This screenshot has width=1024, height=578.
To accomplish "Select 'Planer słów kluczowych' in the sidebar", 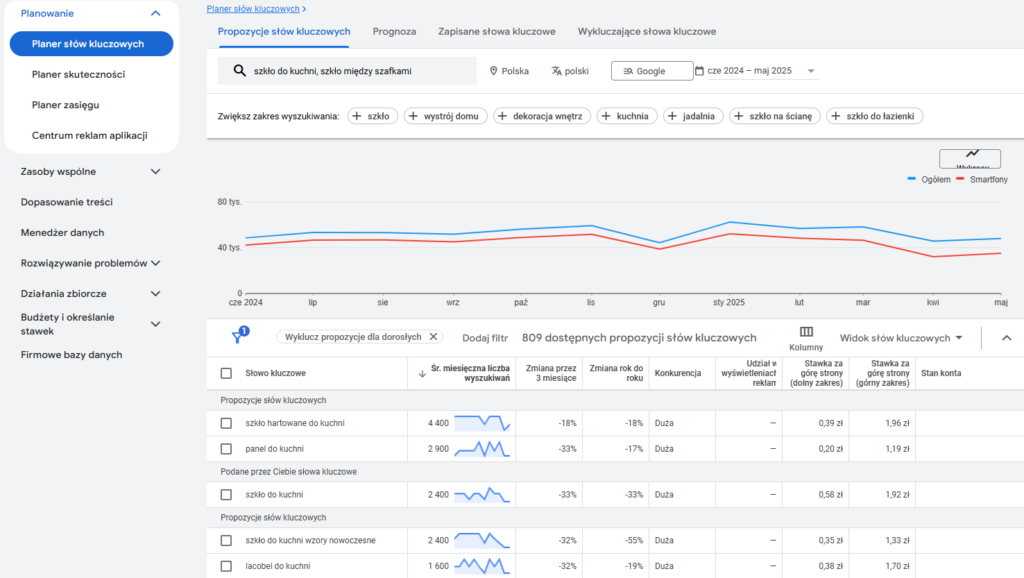I will point(91,44).
